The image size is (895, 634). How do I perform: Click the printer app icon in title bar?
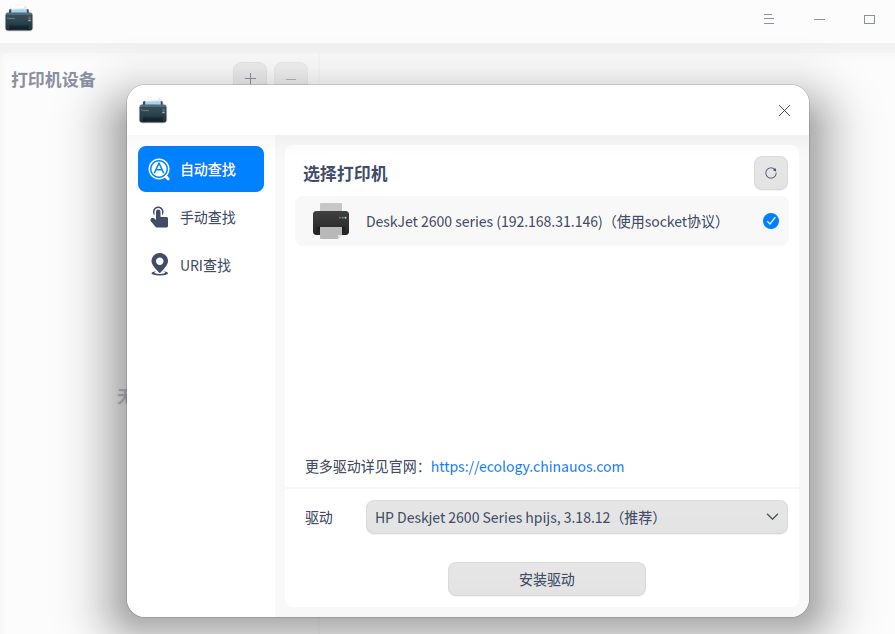[19, 19]
